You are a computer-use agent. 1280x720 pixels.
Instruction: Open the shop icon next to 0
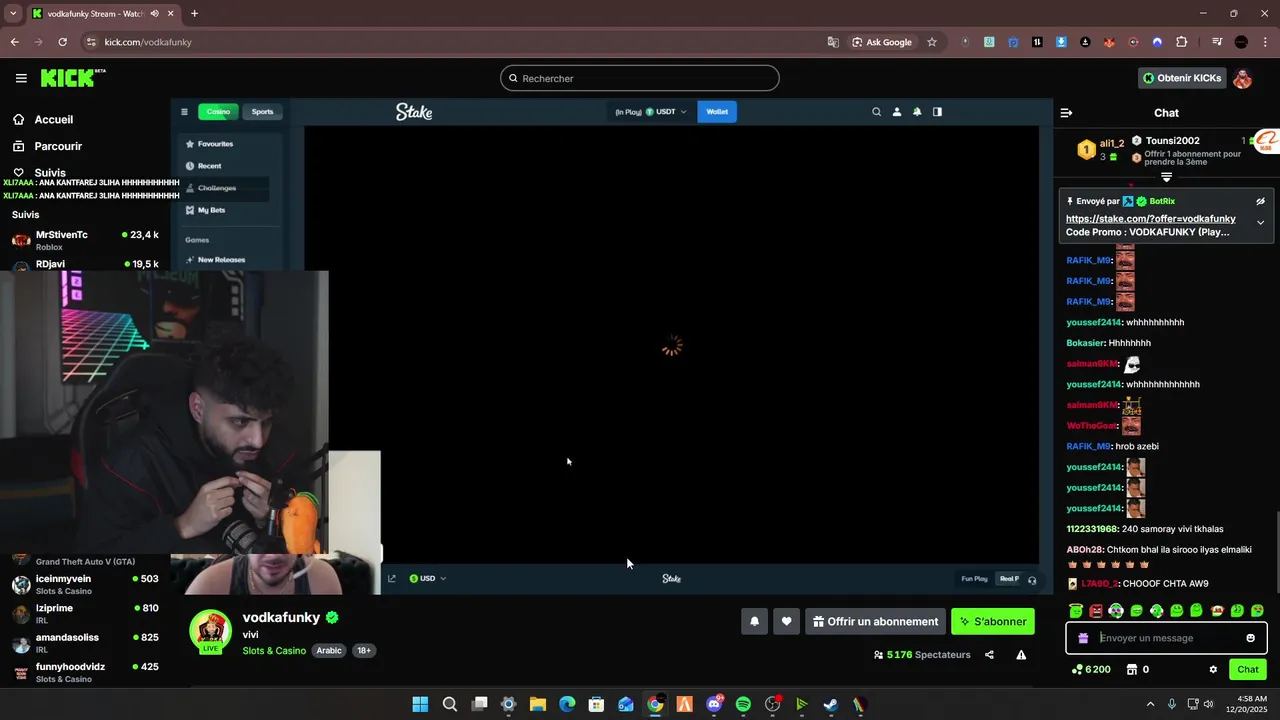tap(1132, 670)
